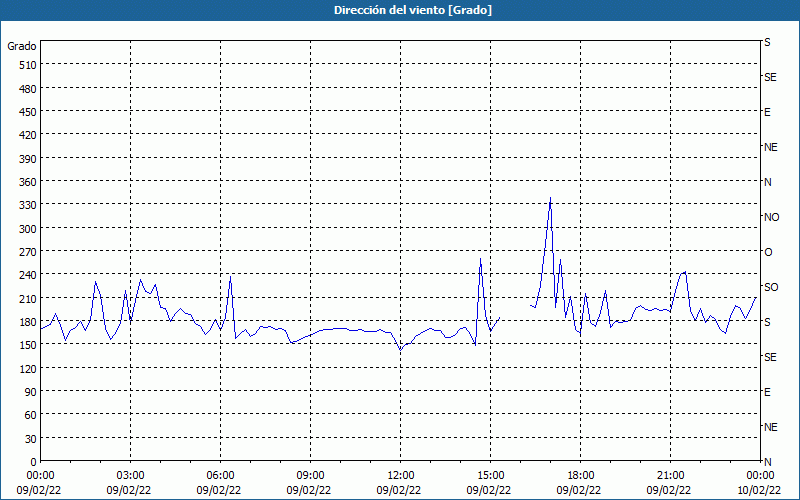The width and height of the screenshot is (800, 500).
Task: Click the 'N' compass label aligned with 0
Action: [767, 462]
